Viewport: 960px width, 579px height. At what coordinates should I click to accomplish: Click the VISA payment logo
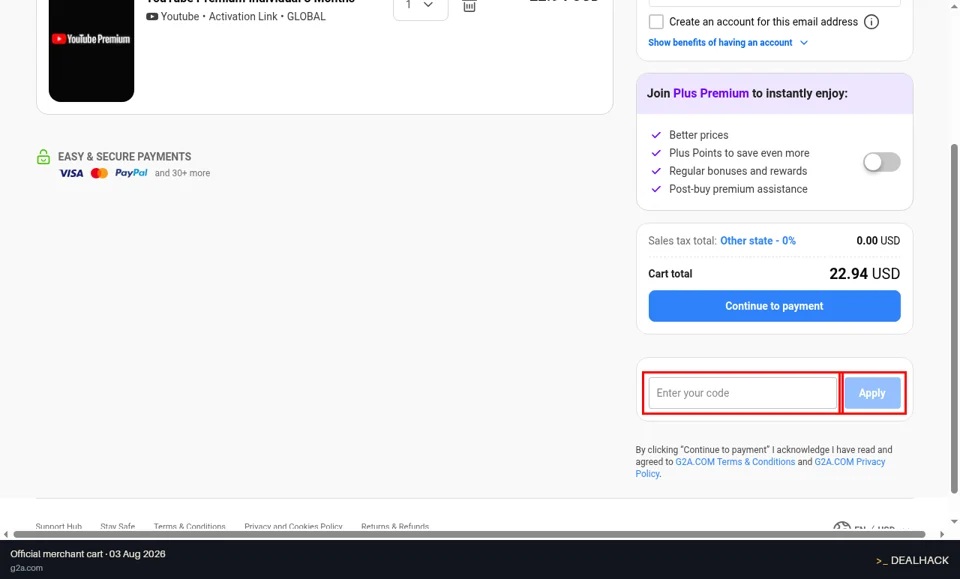point(71,173)
